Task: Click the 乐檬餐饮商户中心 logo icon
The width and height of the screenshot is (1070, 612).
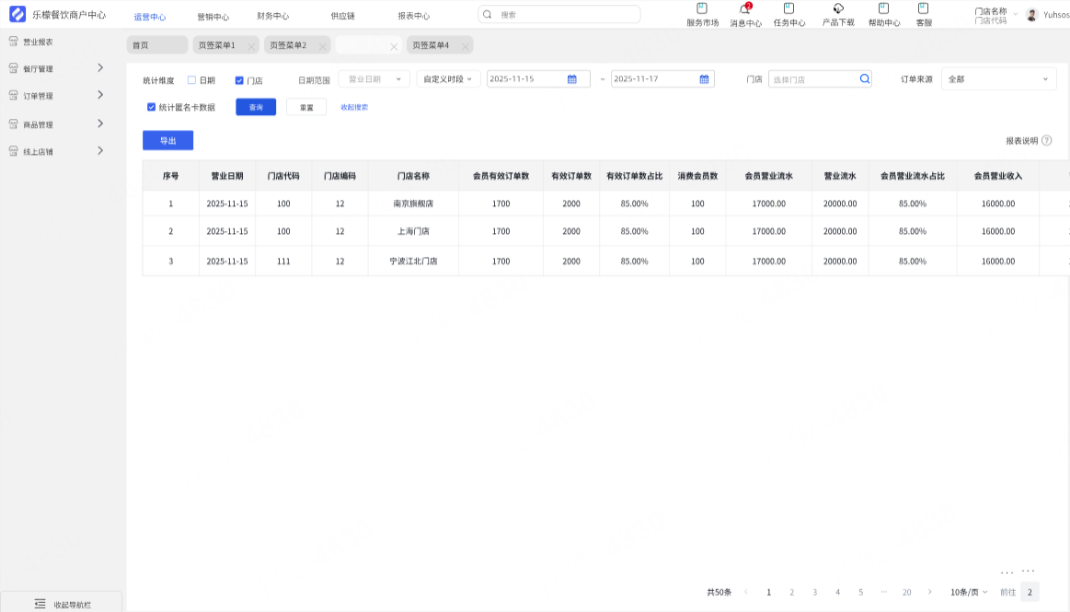Action: click(17, 14)
